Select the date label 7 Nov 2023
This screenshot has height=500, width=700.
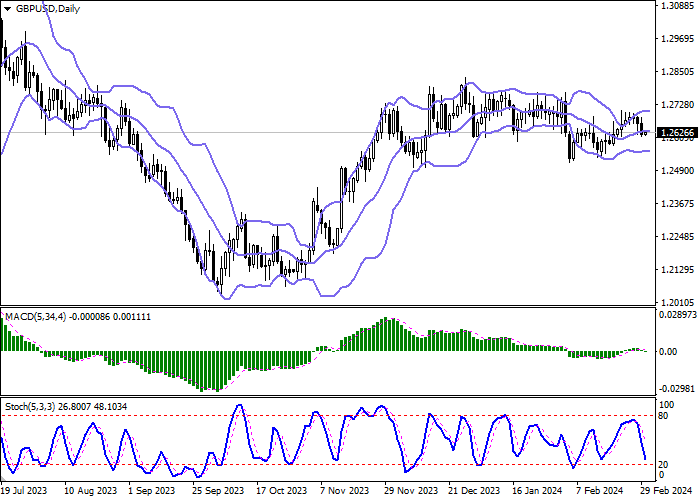(x=344, y=491)
